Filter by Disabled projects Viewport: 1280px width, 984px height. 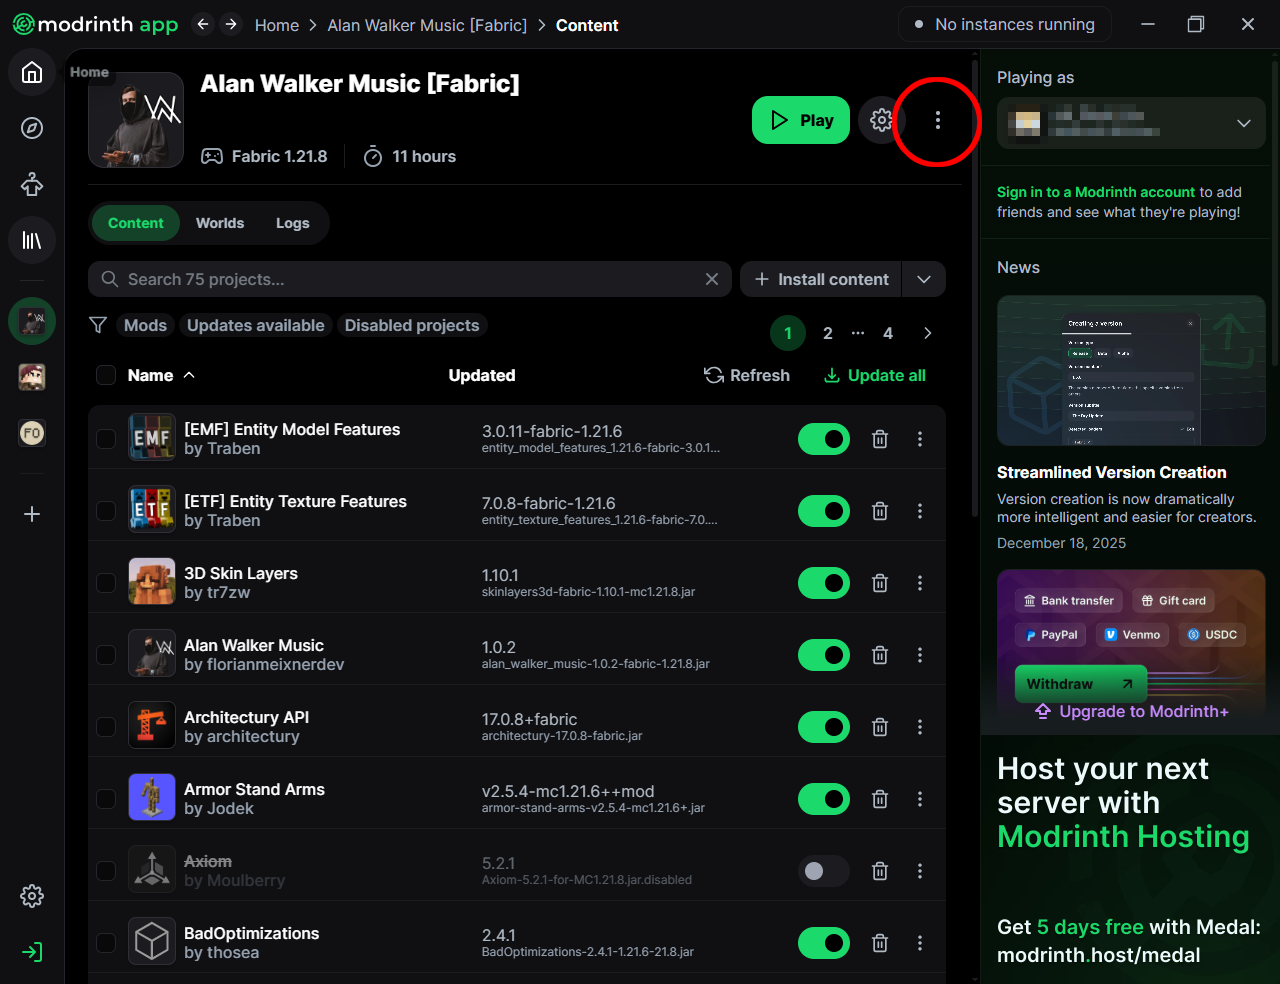click(412, 325)
